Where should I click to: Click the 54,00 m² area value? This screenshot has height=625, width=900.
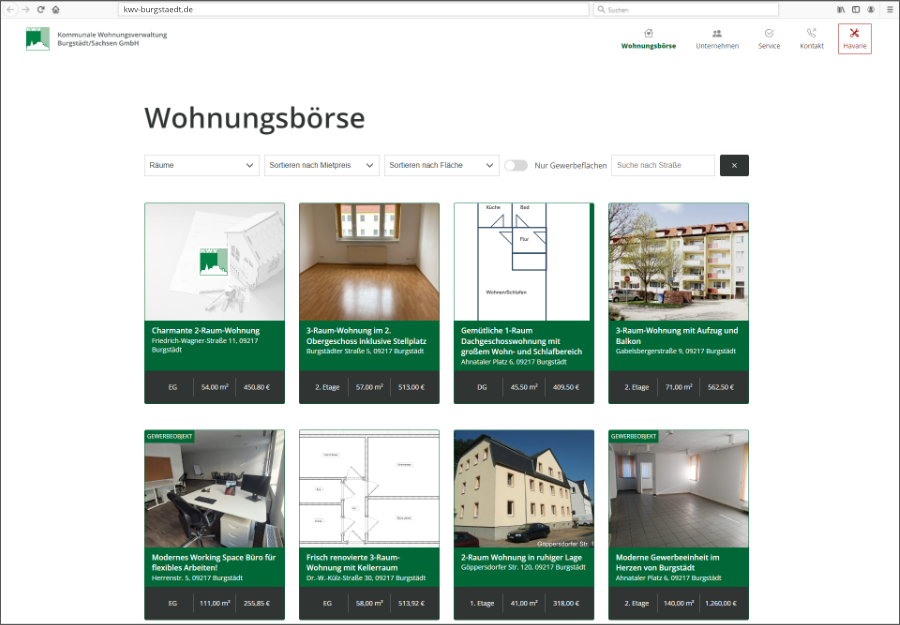click(215, 387)
